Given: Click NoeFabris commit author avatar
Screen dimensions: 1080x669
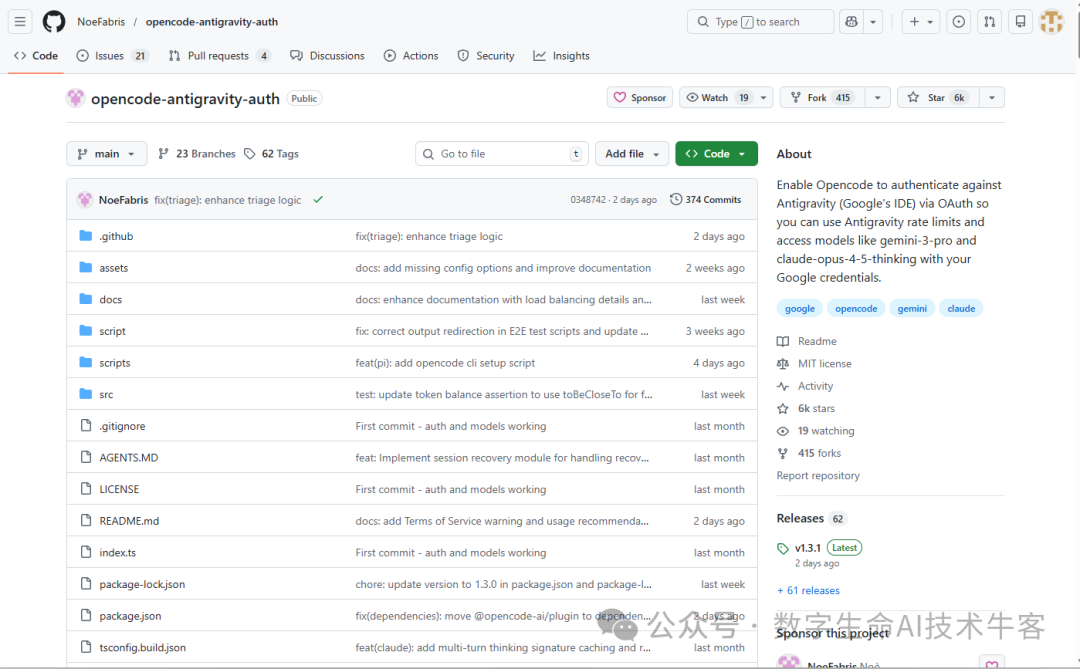Looking at the screenshot, I should pos(85,200).
